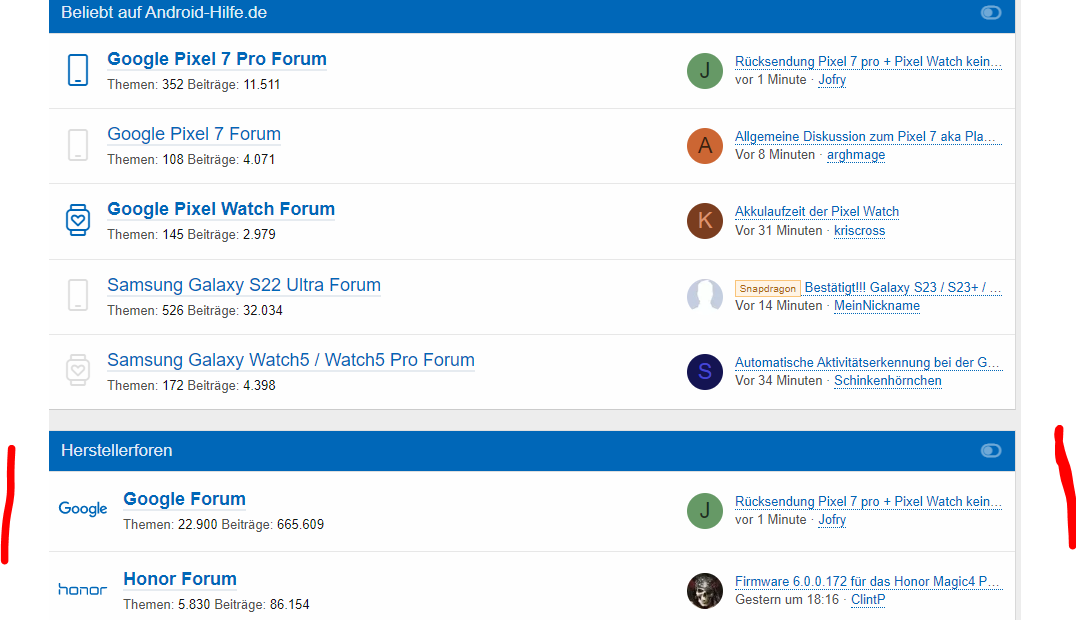
Task: Click 'Themen: 526 Beiträge: 32.034' stats text
Action: click(195, 310)
